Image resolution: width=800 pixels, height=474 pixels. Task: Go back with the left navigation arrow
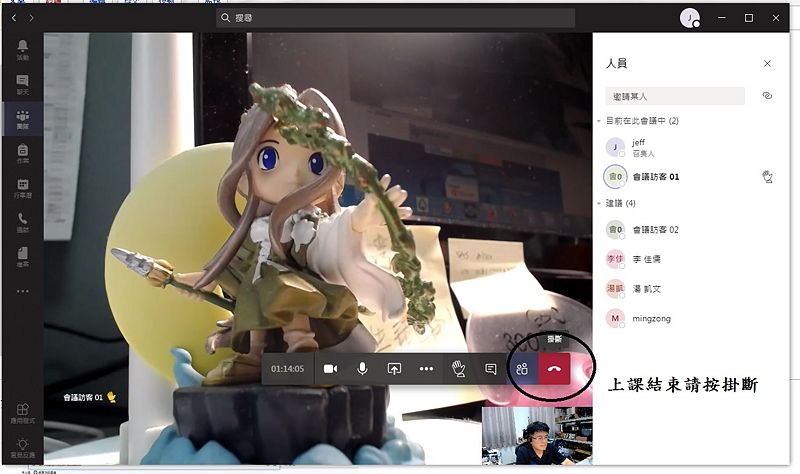coord(14,18)
